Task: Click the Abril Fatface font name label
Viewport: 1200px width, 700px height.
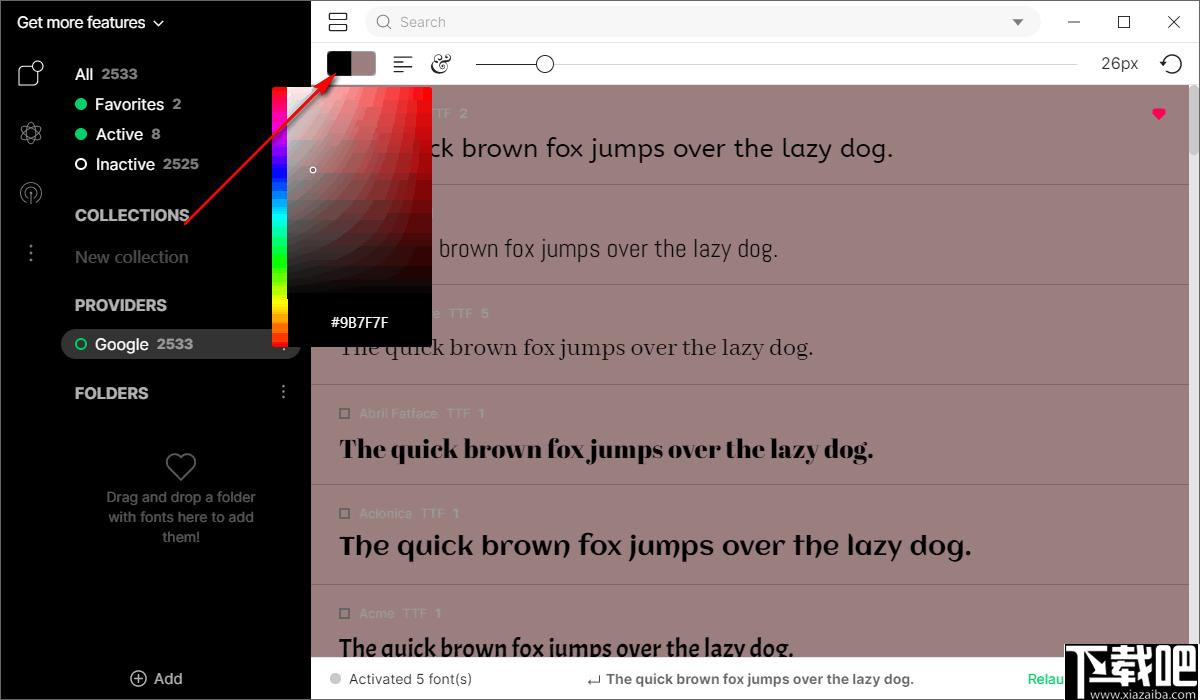Action: tap(398, 413)
